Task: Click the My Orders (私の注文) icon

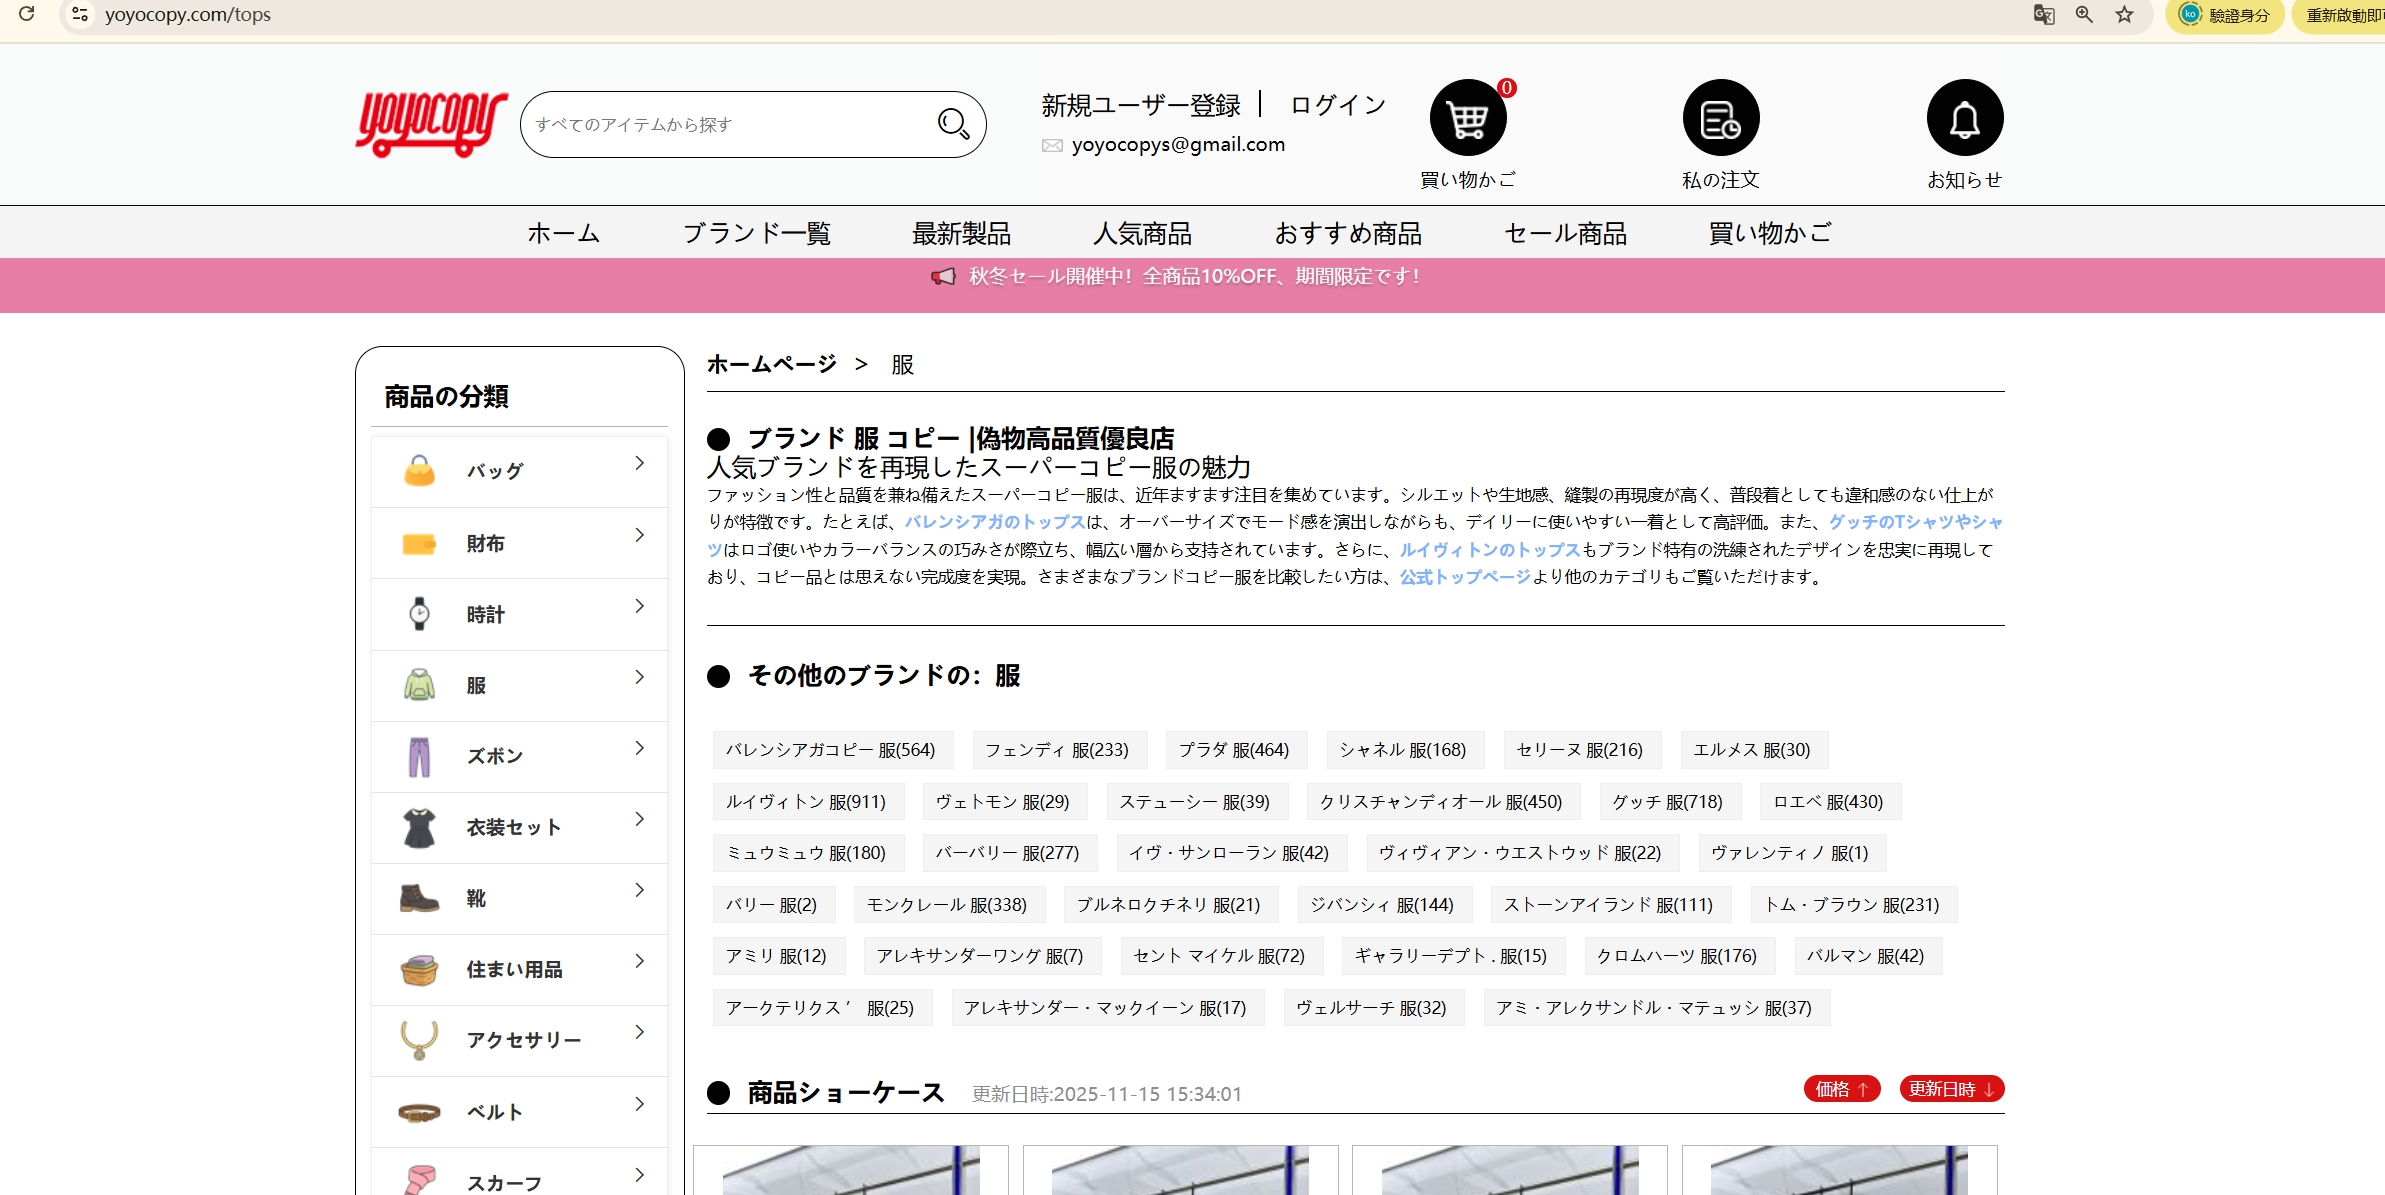Action: tap(1720, 119)
